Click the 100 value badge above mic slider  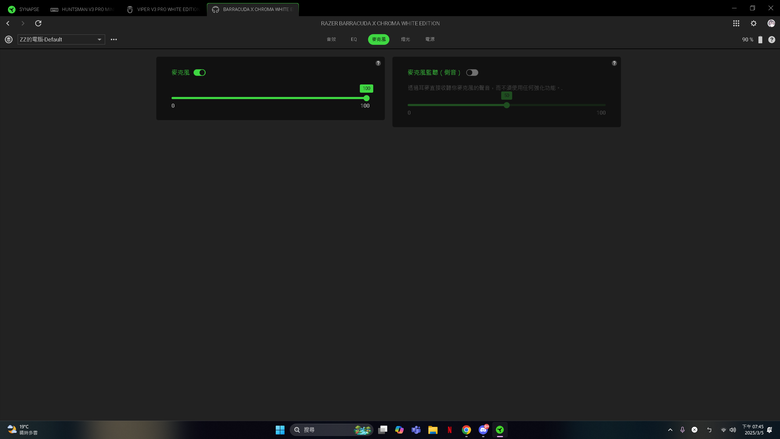coord(367,88)
